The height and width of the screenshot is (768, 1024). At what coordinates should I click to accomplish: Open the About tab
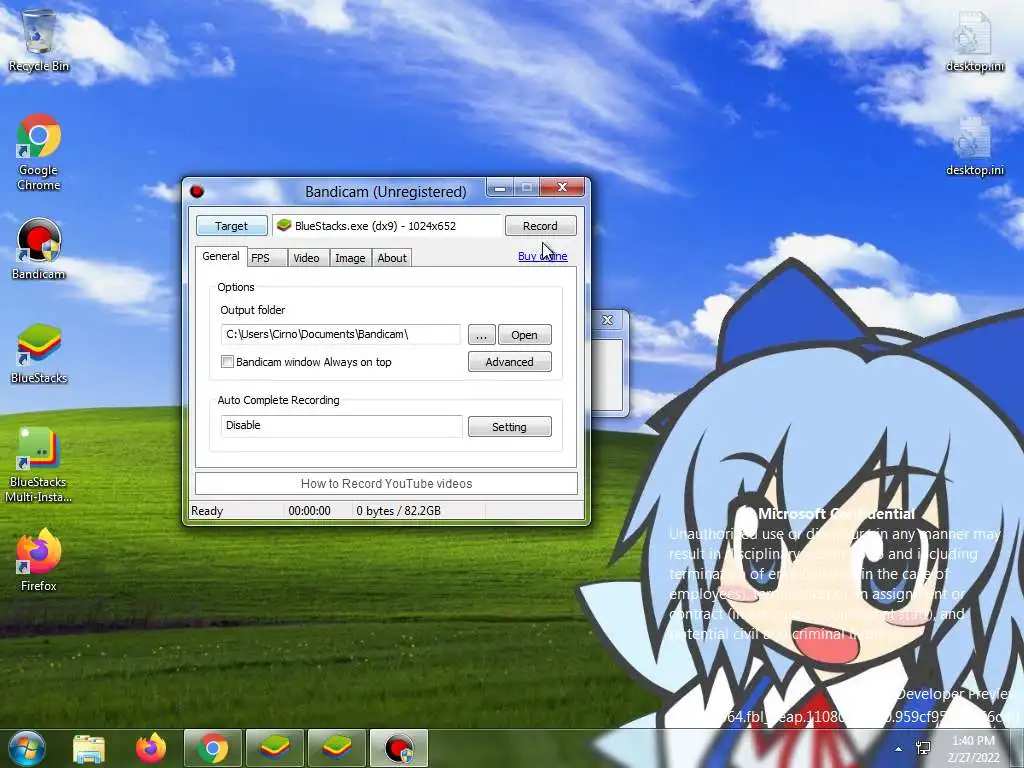(392, 258)
